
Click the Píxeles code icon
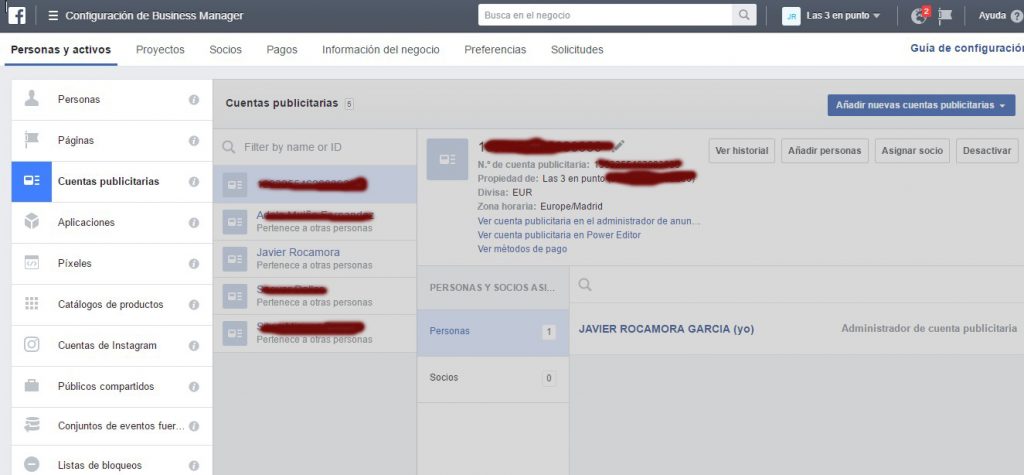tap(31, 263)
